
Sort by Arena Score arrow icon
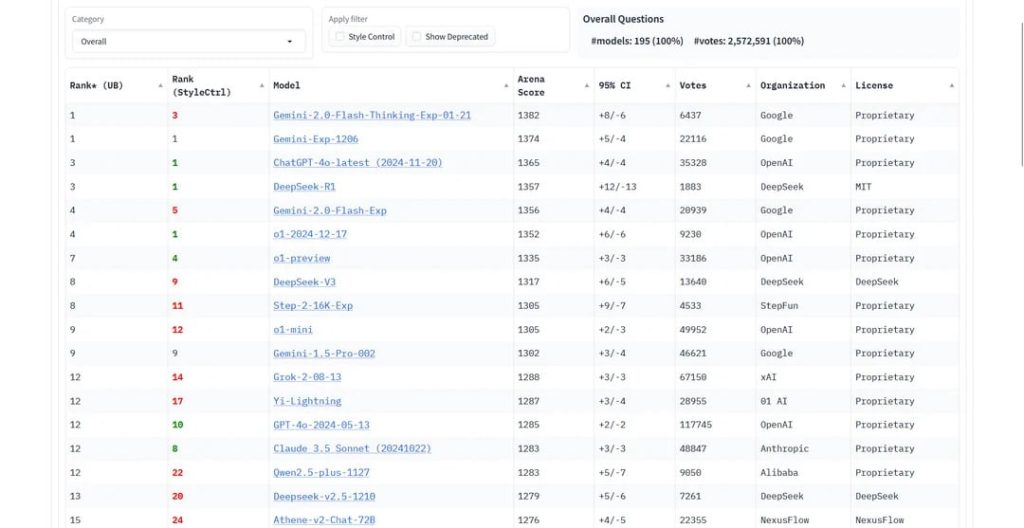tap(586, 86)
